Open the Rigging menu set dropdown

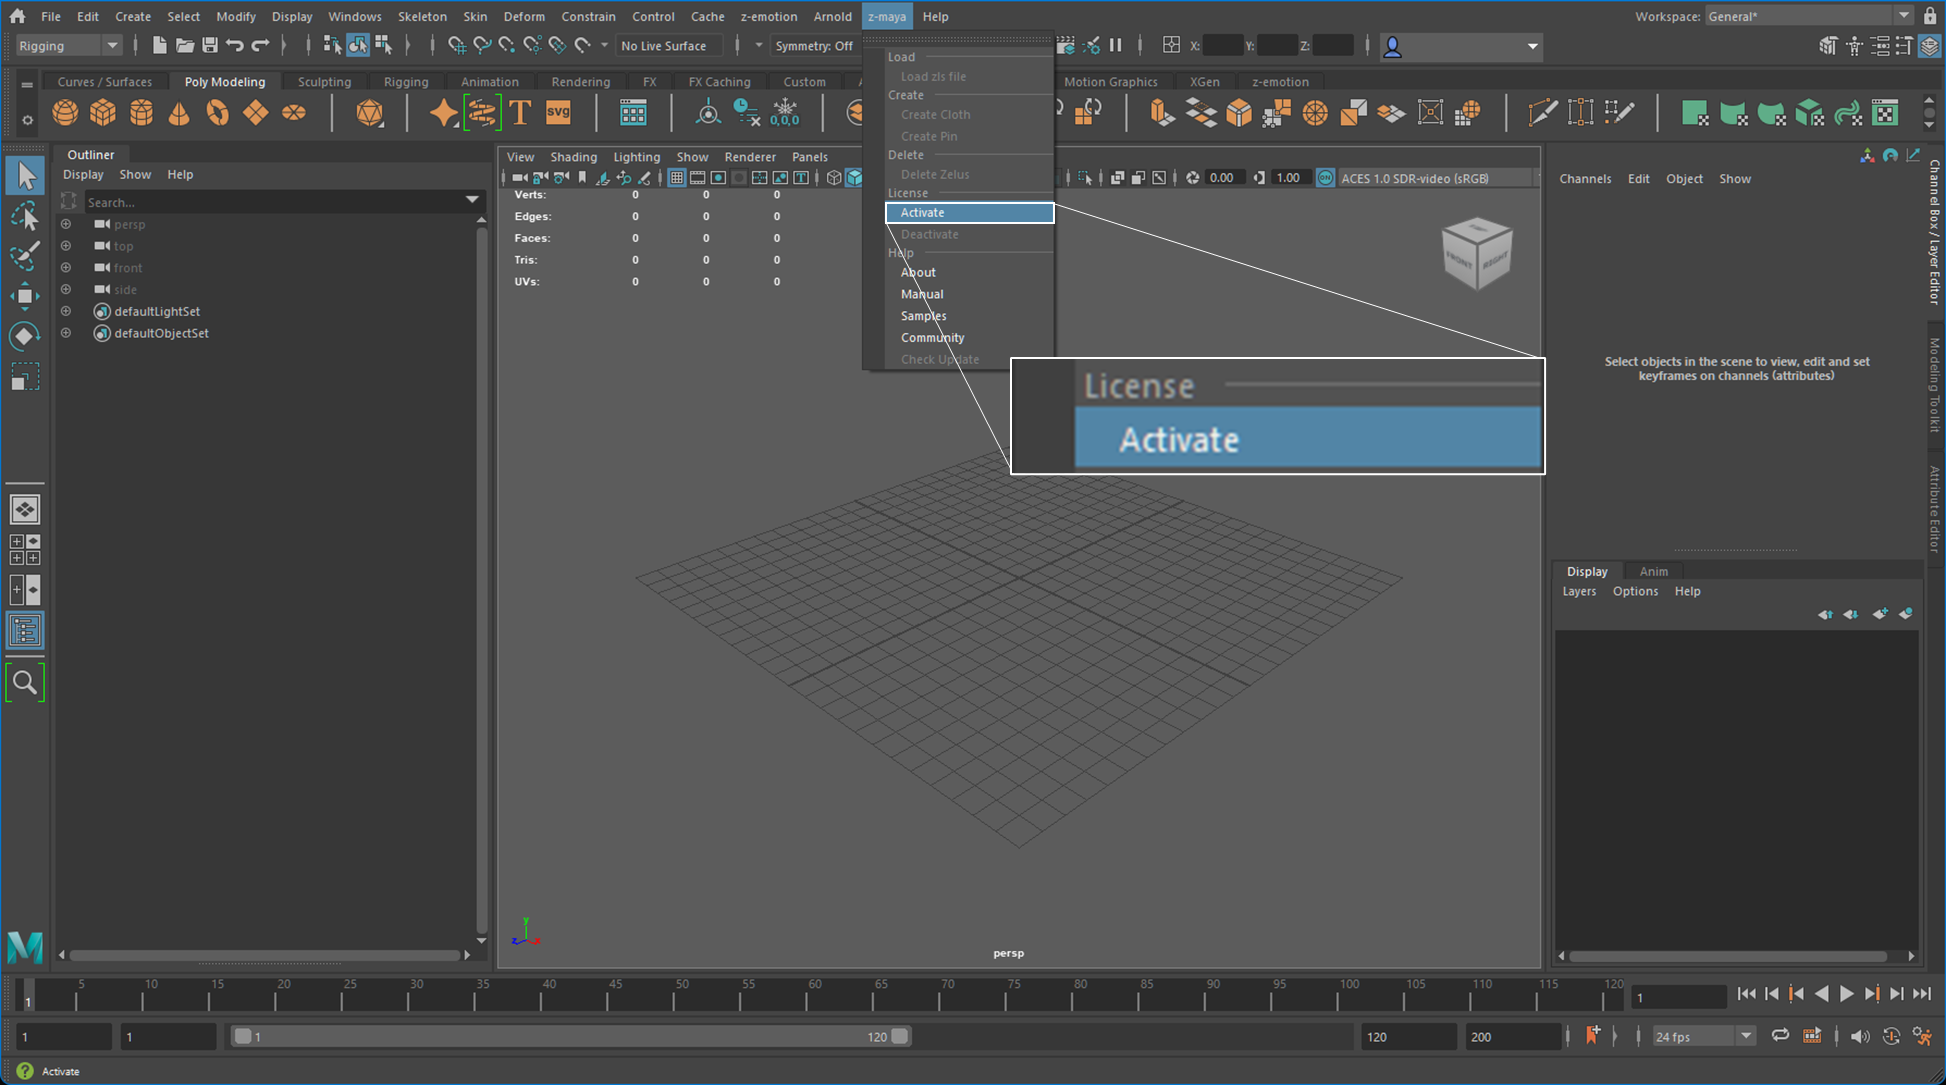tap(68, 46)
